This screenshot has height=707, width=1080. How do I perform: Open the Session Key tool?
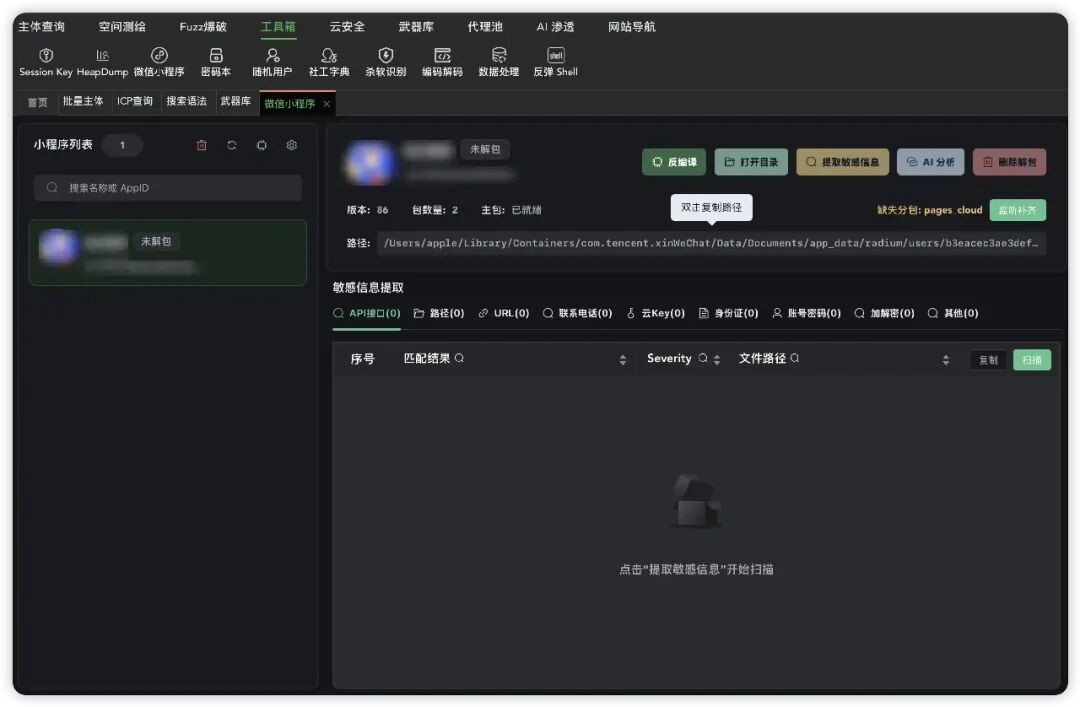click(45, 62)
